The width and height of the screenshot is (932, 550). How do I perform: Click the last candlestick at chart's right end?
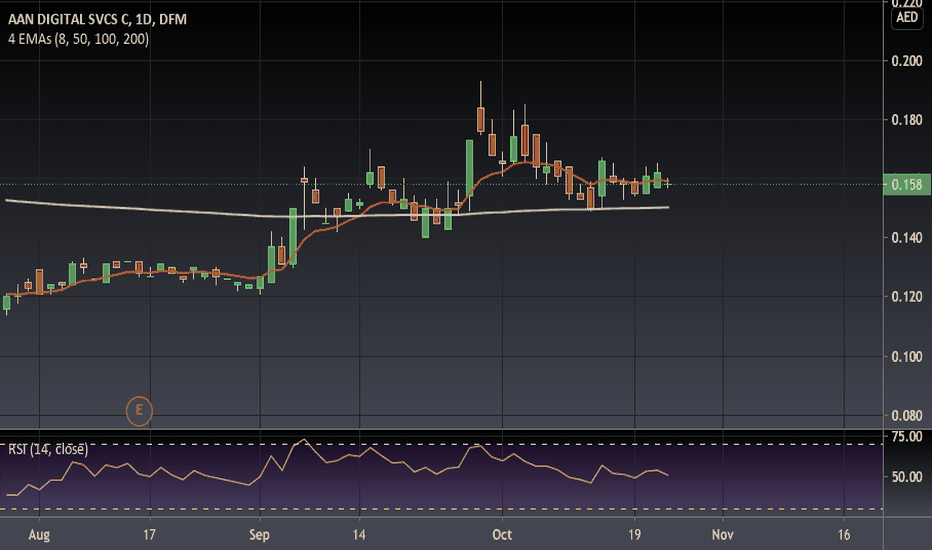669,183
